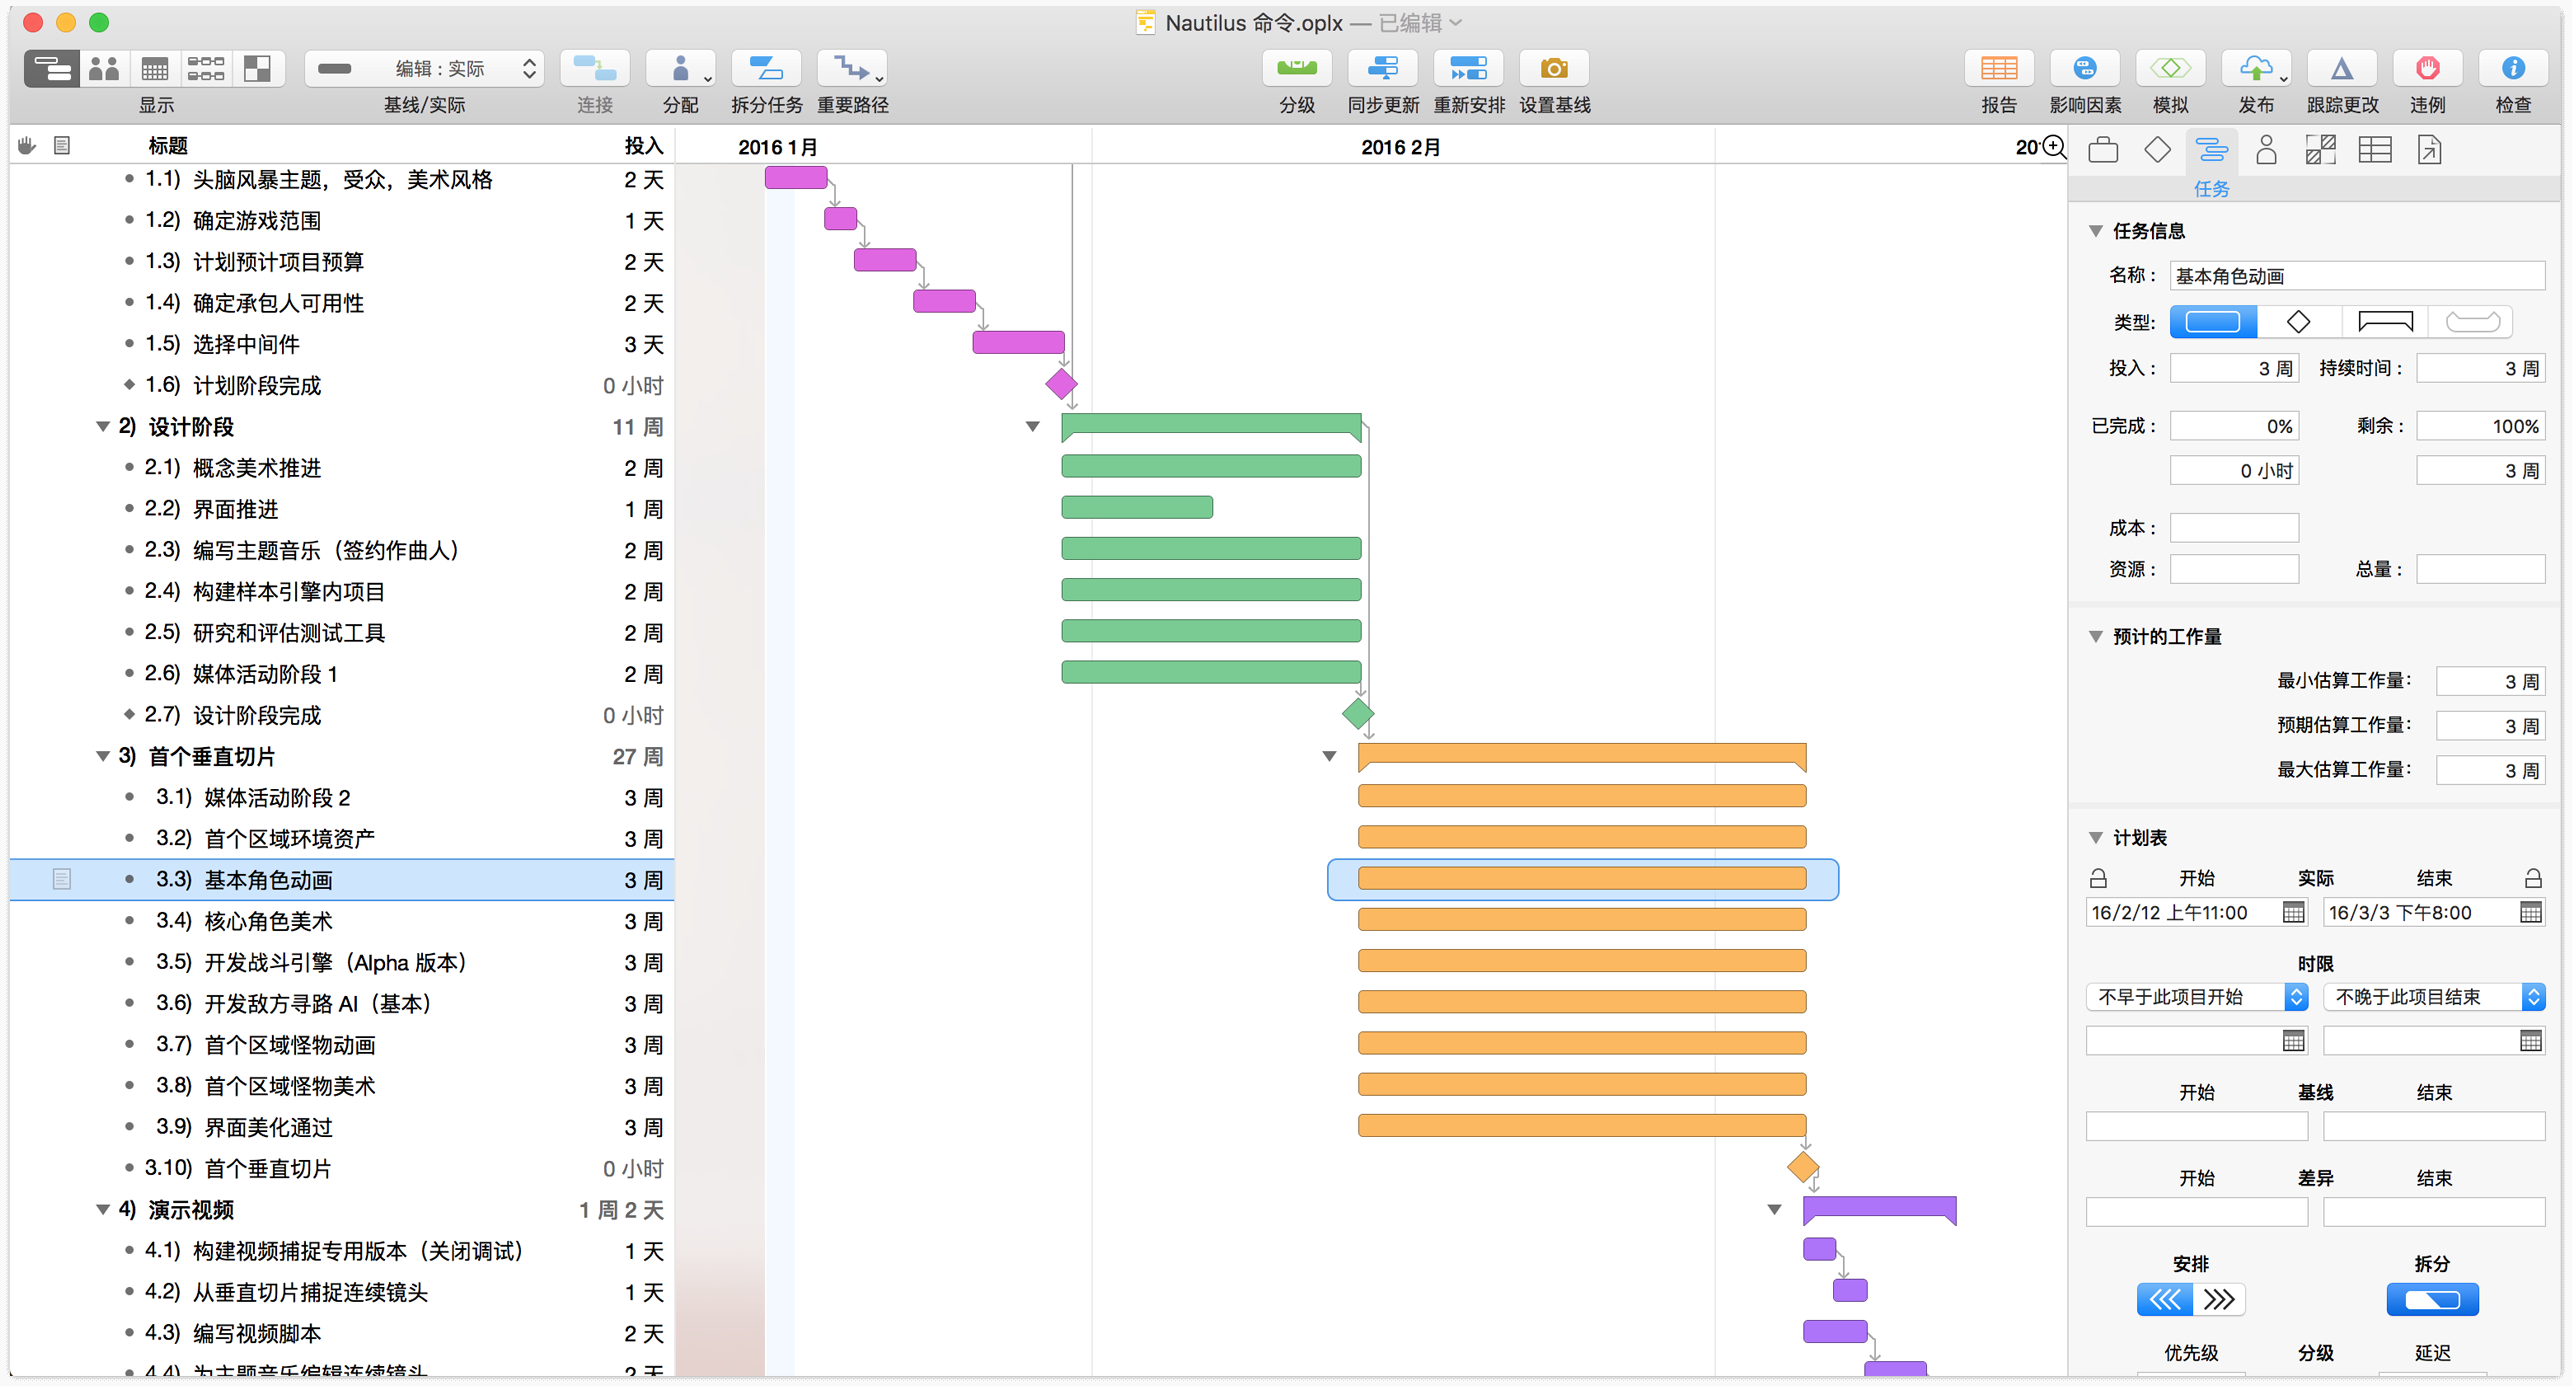Open the 编辑：实际 baseline popup

(x=425, y=69)
